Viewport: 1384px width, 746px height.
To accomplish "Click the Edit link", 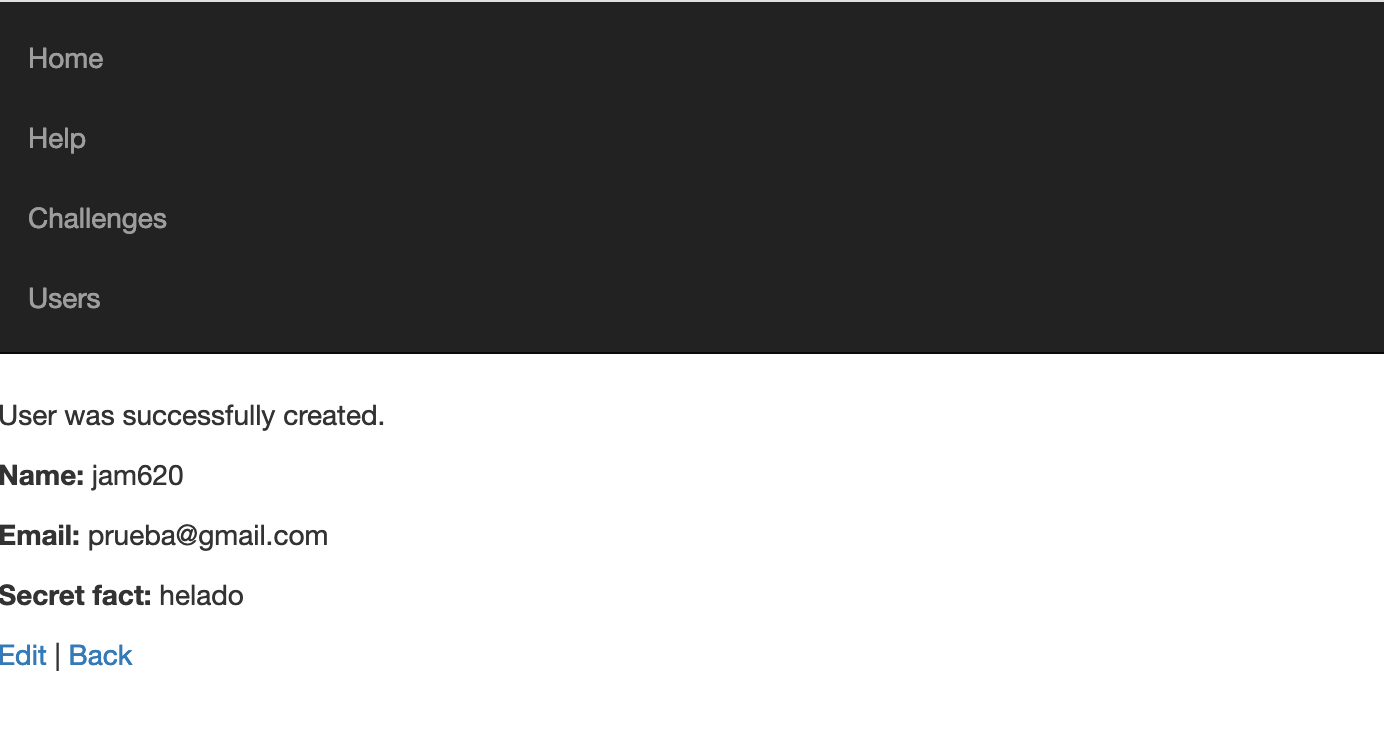I will point(23,655).
